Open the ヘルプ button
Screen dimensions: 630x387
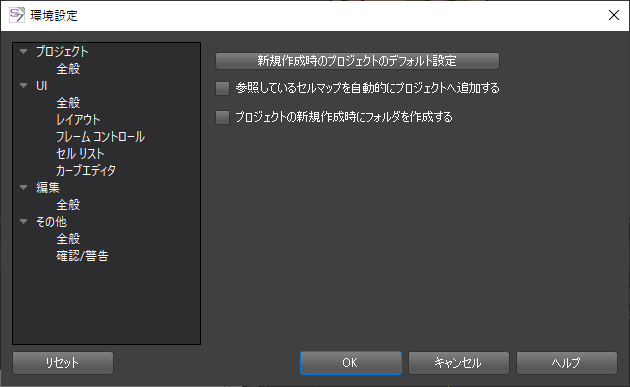[x=567, y=363]
